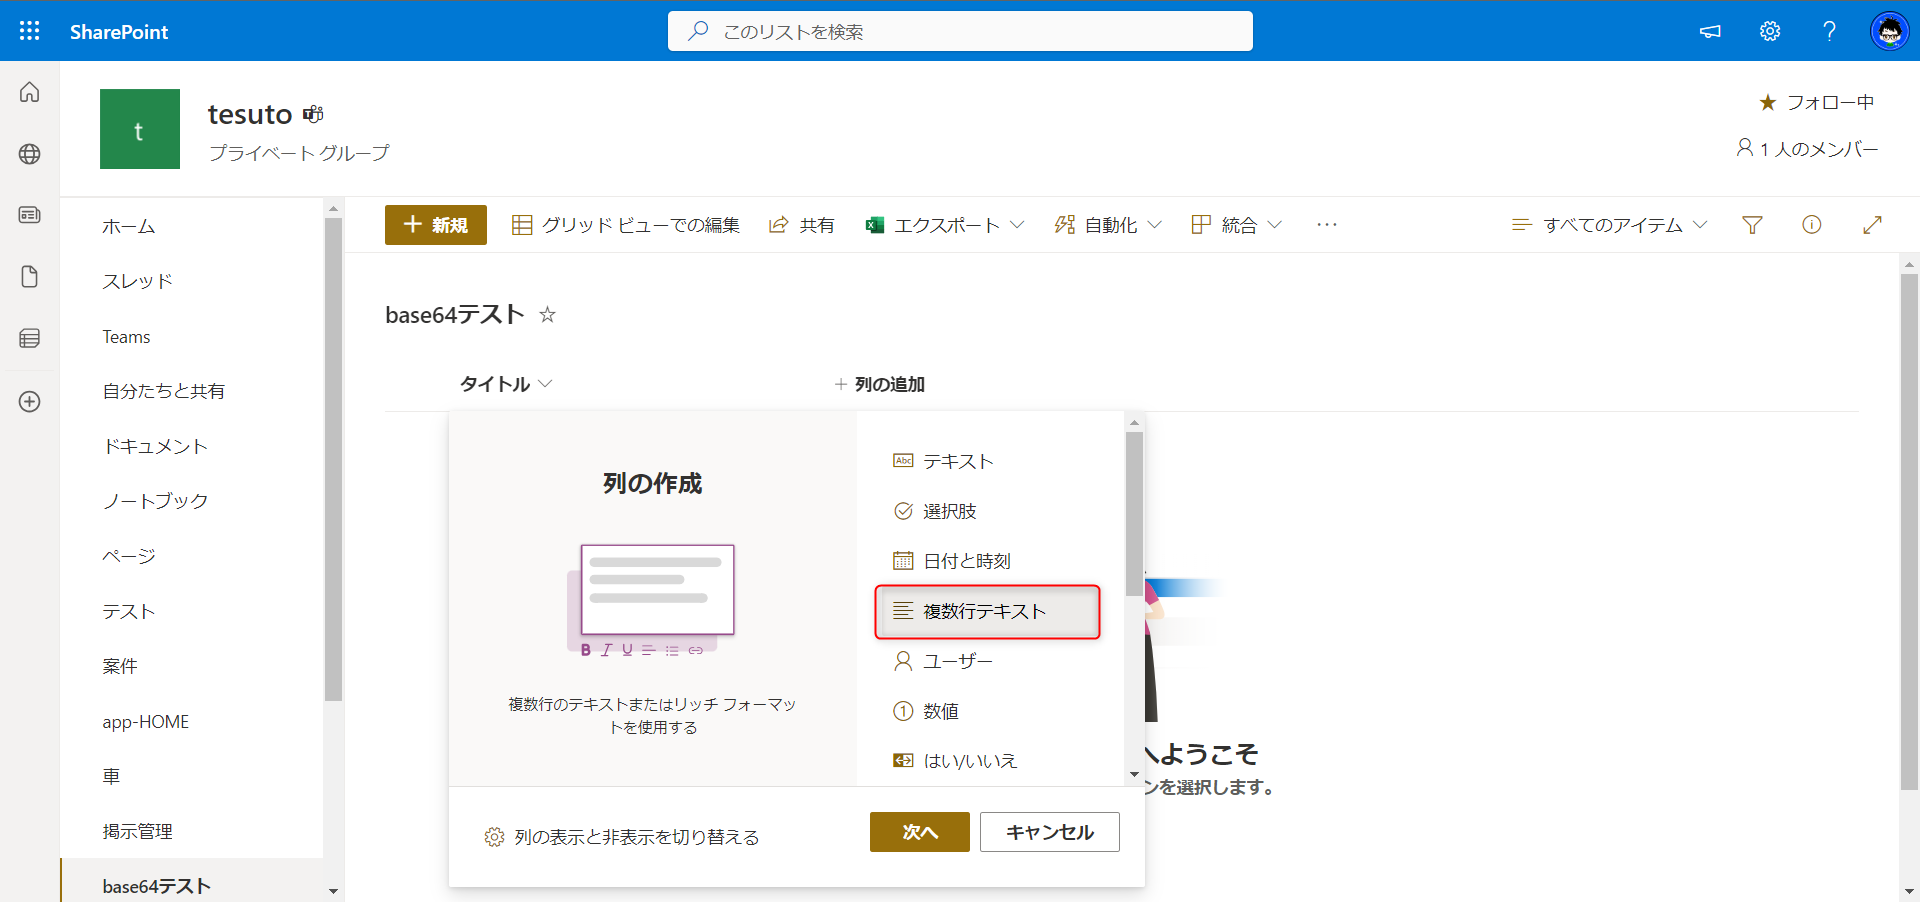Open Teams from the site navigation
1920x902 pixels.
tap(126, 336)
